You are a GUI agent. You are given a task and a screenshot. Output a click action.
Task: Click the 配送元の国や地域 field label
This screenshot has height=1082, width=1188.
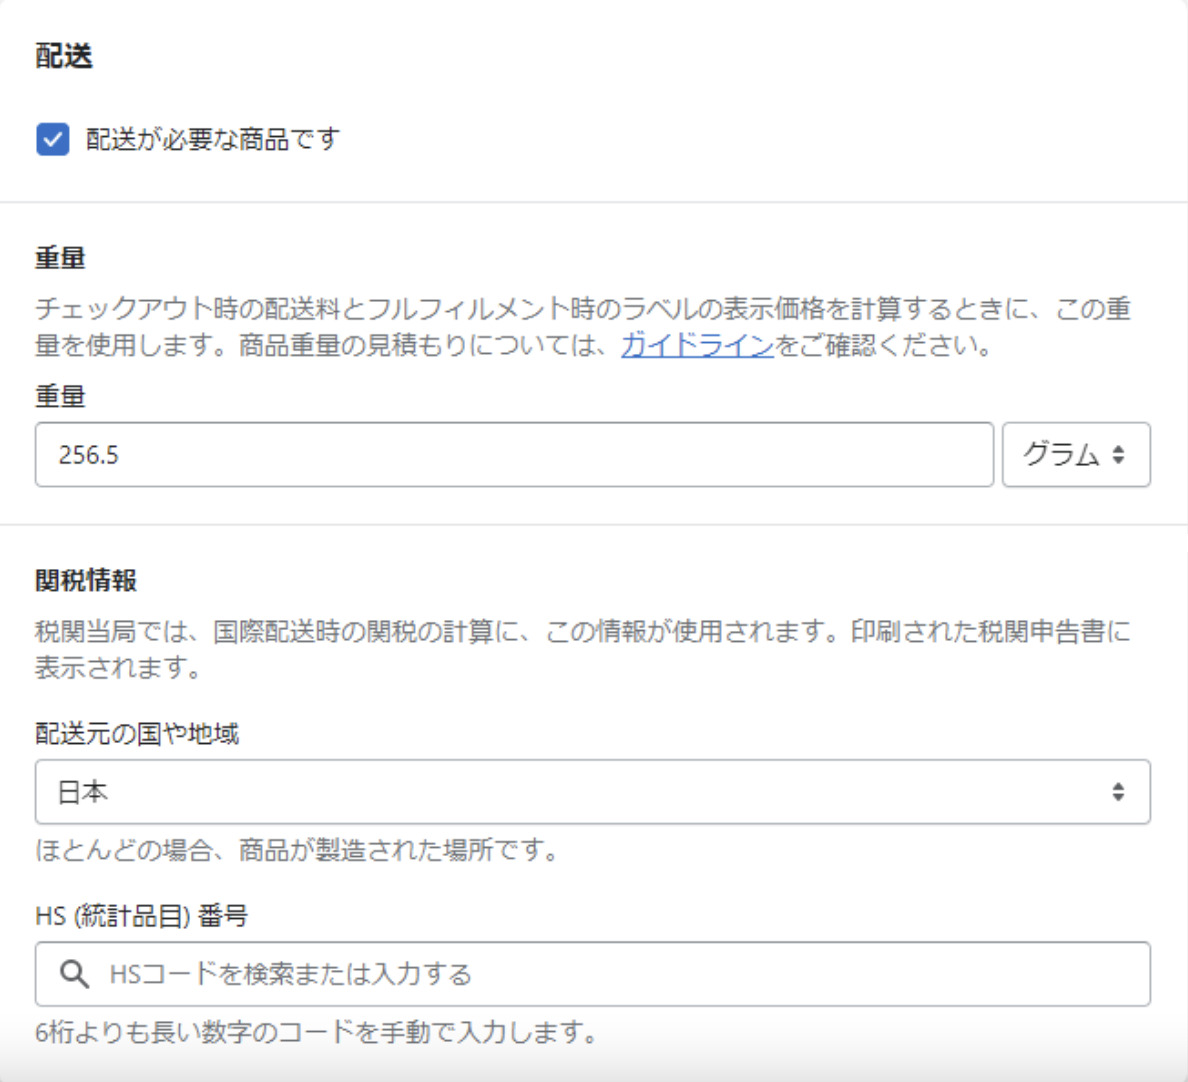pyautogui.click(x=137, y=734)
